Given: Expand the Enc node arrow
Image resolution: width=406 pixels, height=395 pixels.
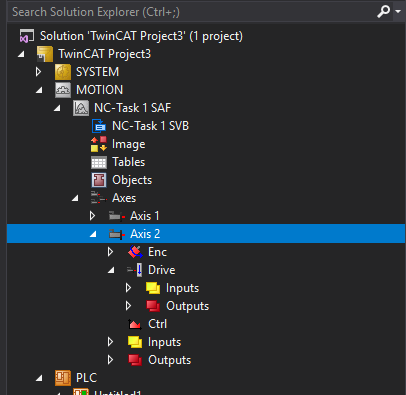Looking at the screenshot, I should pos(110,252).
